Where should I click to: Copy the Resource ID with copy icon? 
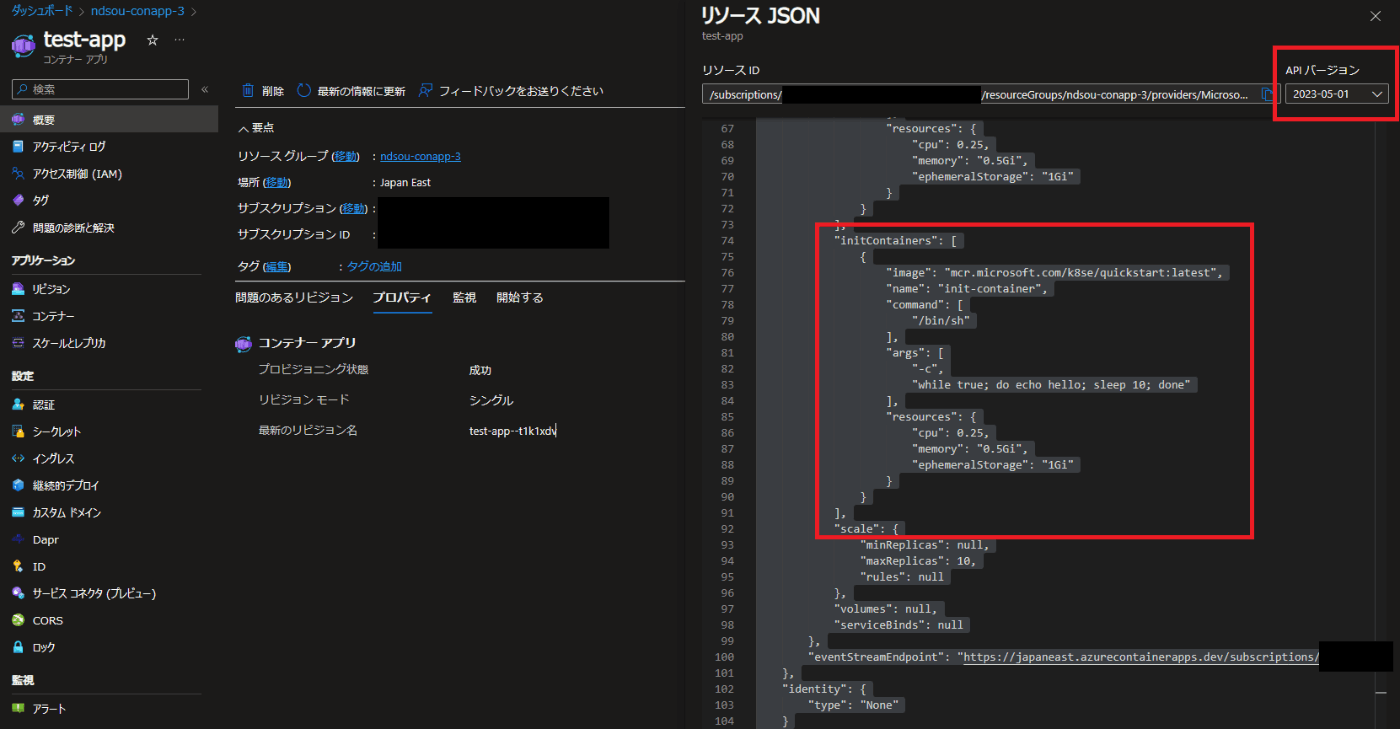[1268, 95]
